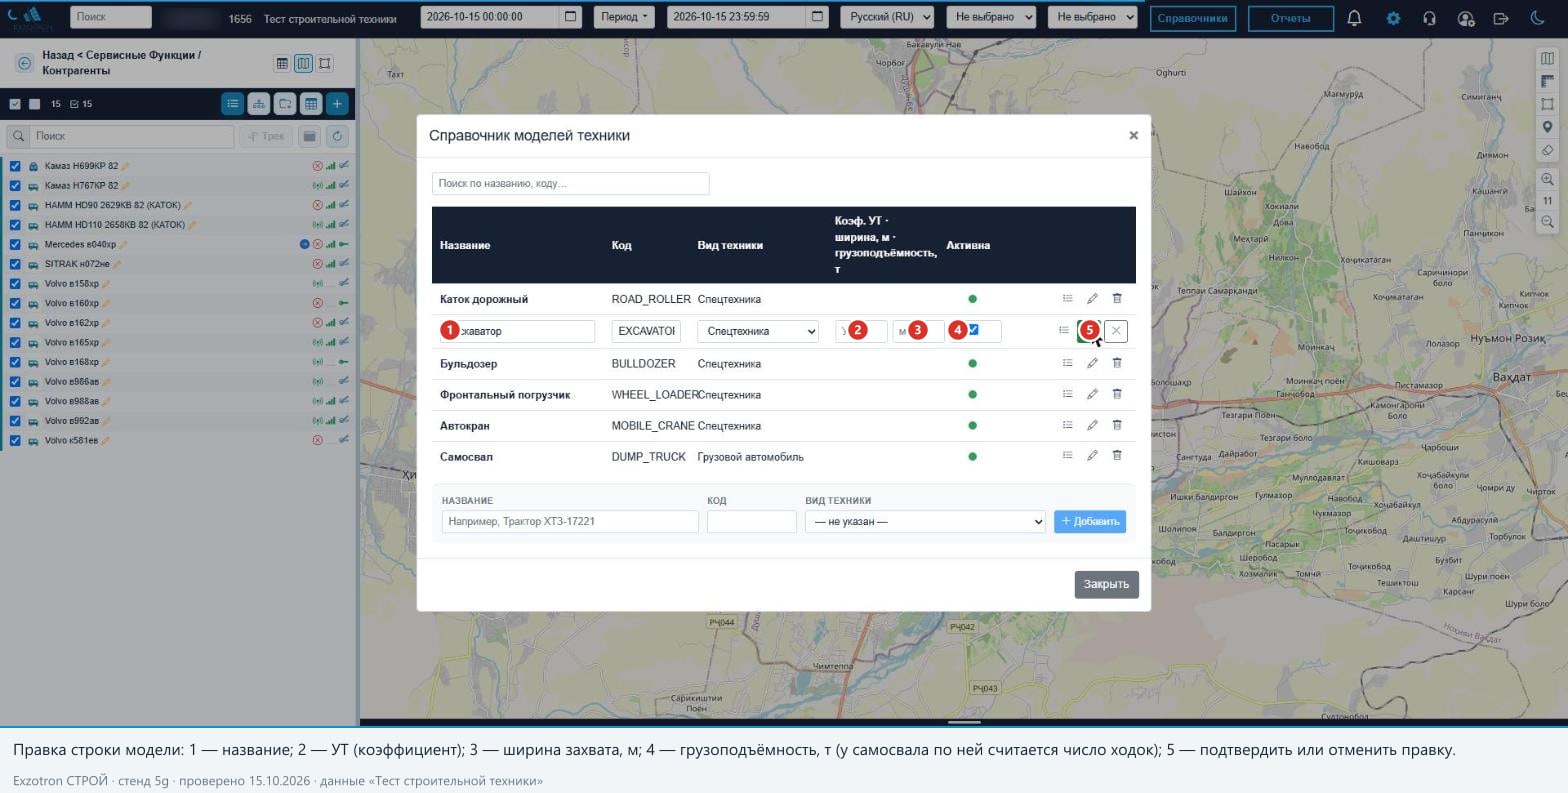Click the Трек button
Image resolution: width=1568 pixels, height=793 pixels.
point(266,136)
